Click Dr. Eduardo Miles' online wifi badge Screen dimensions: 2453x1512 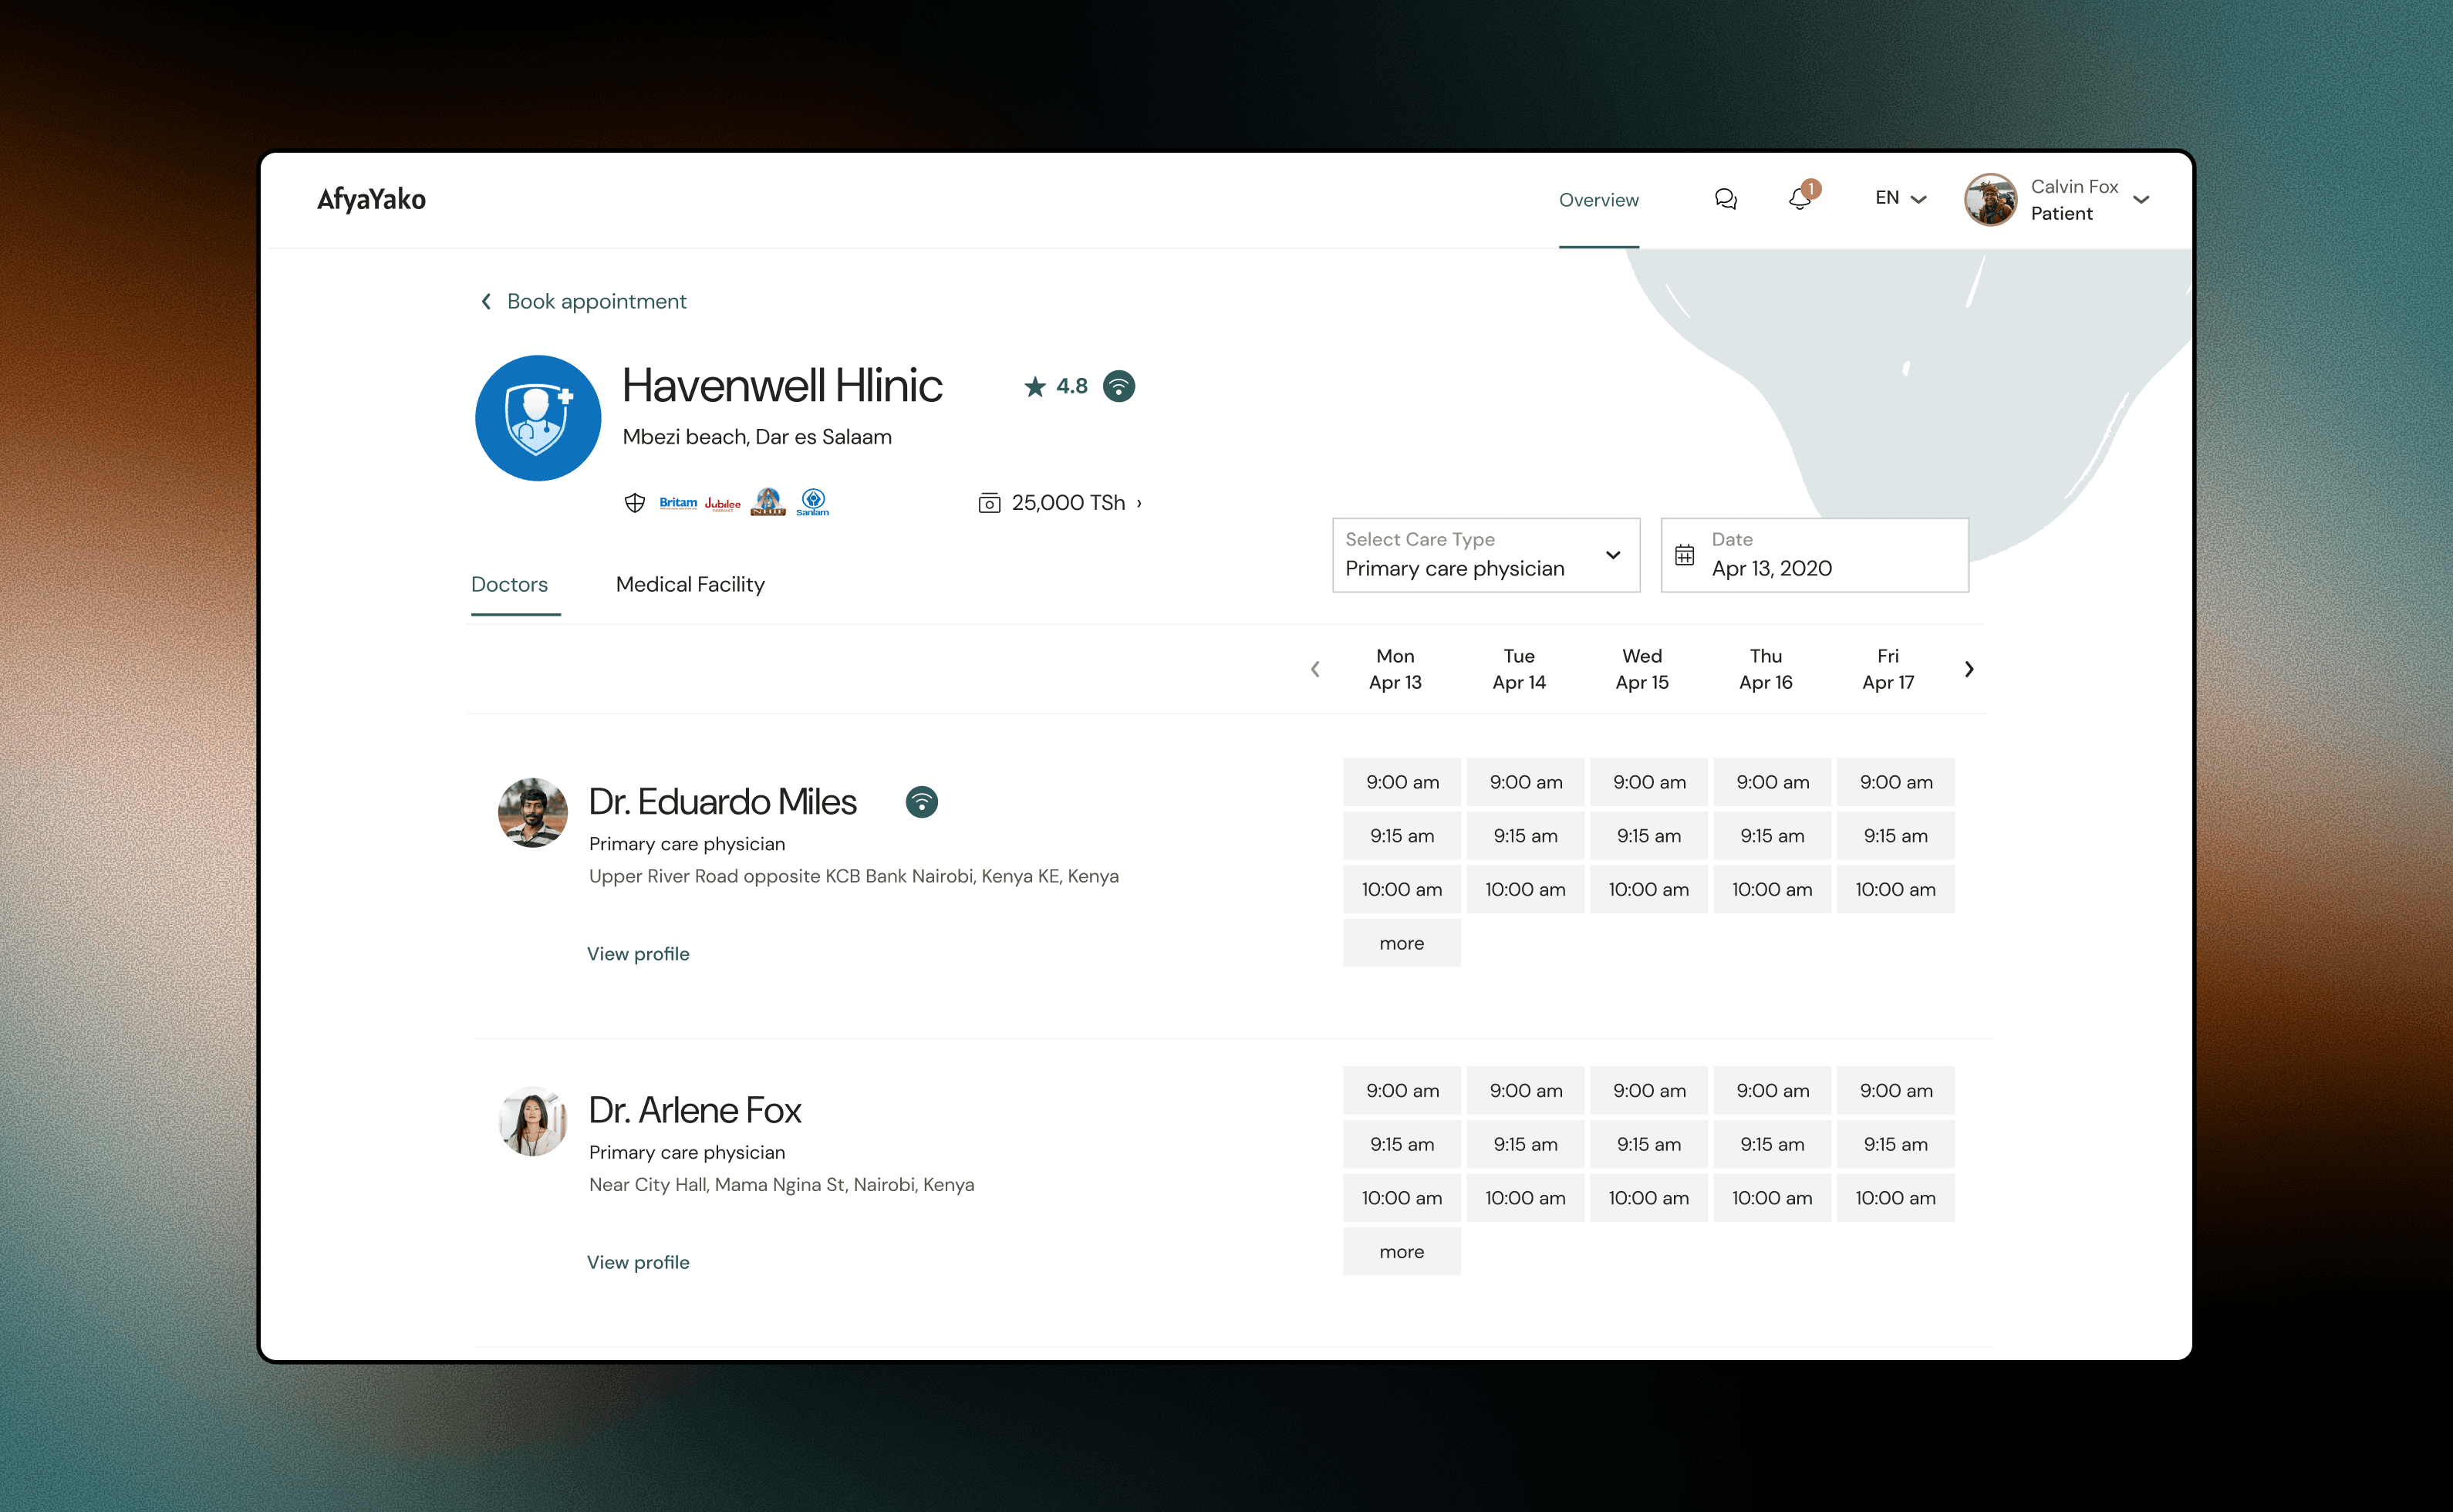tap(921, 802)
